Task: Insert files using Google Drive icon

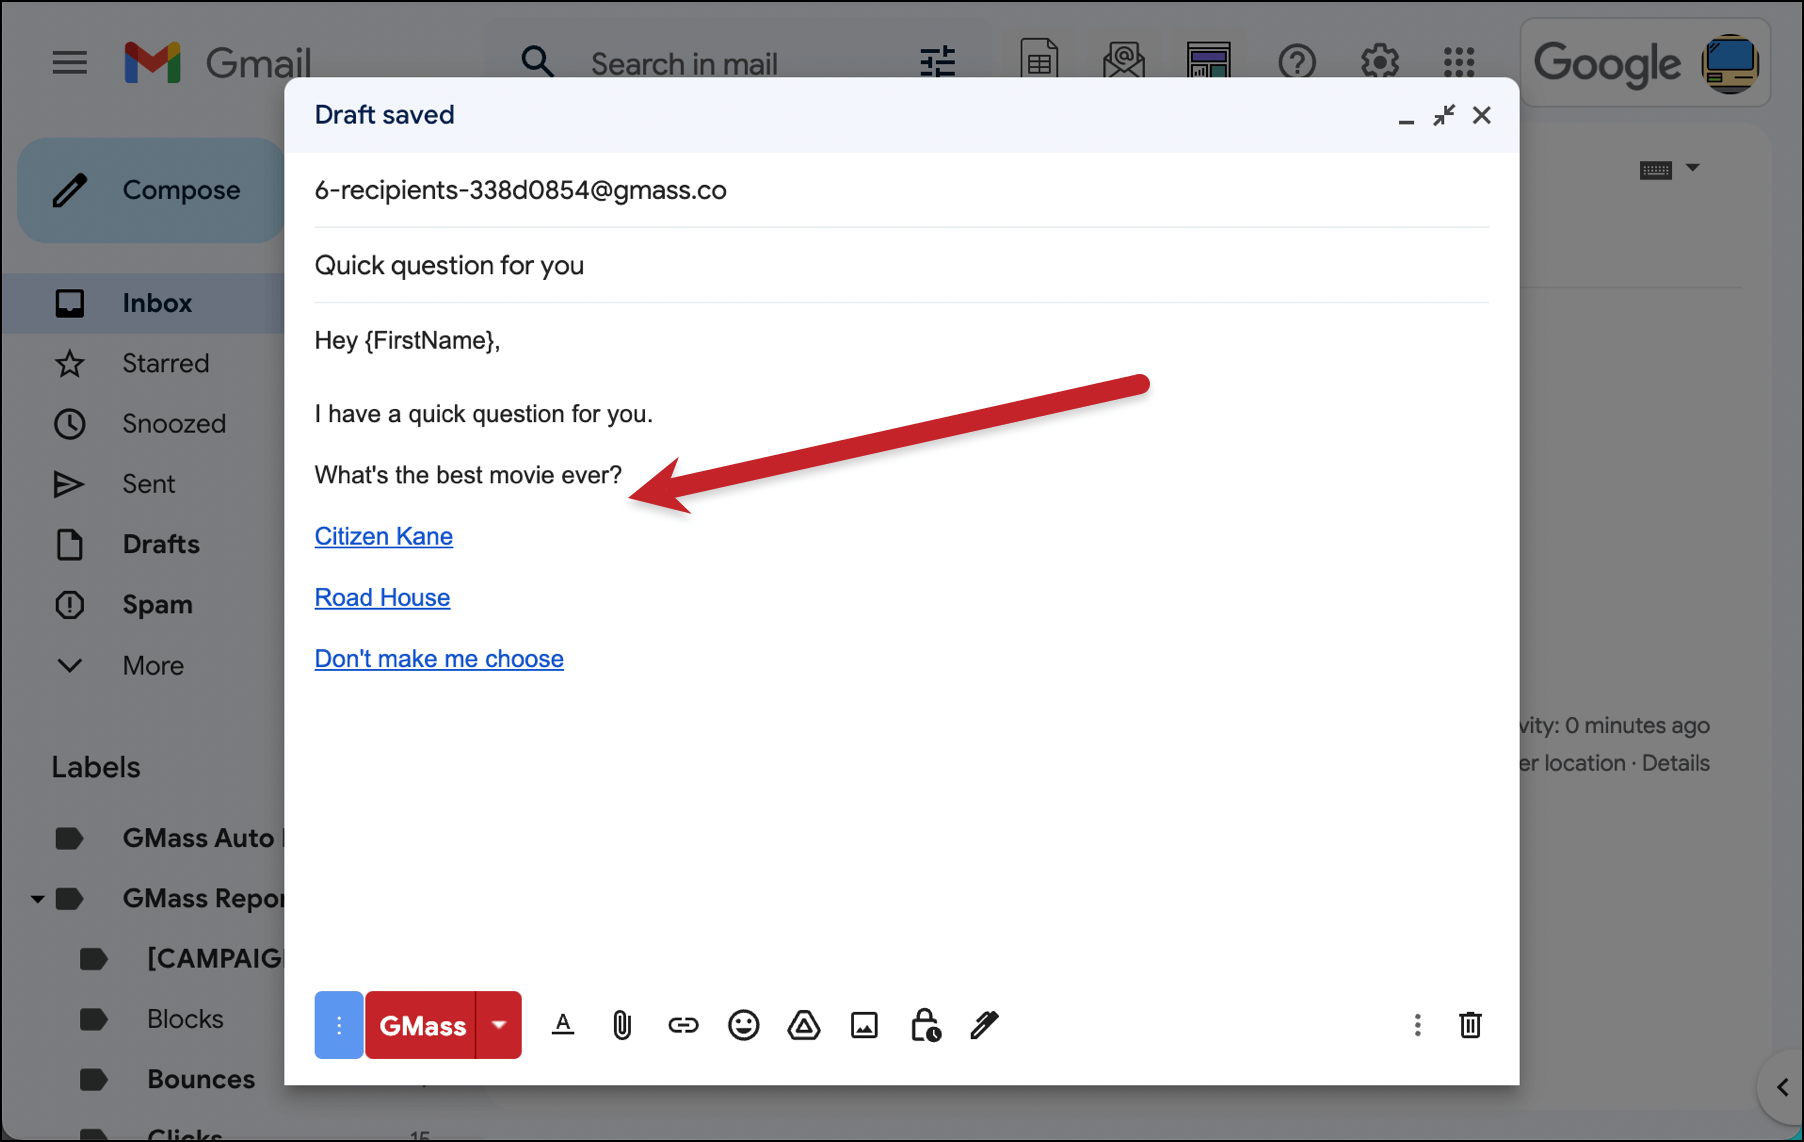Action: tap(804, 1025)
